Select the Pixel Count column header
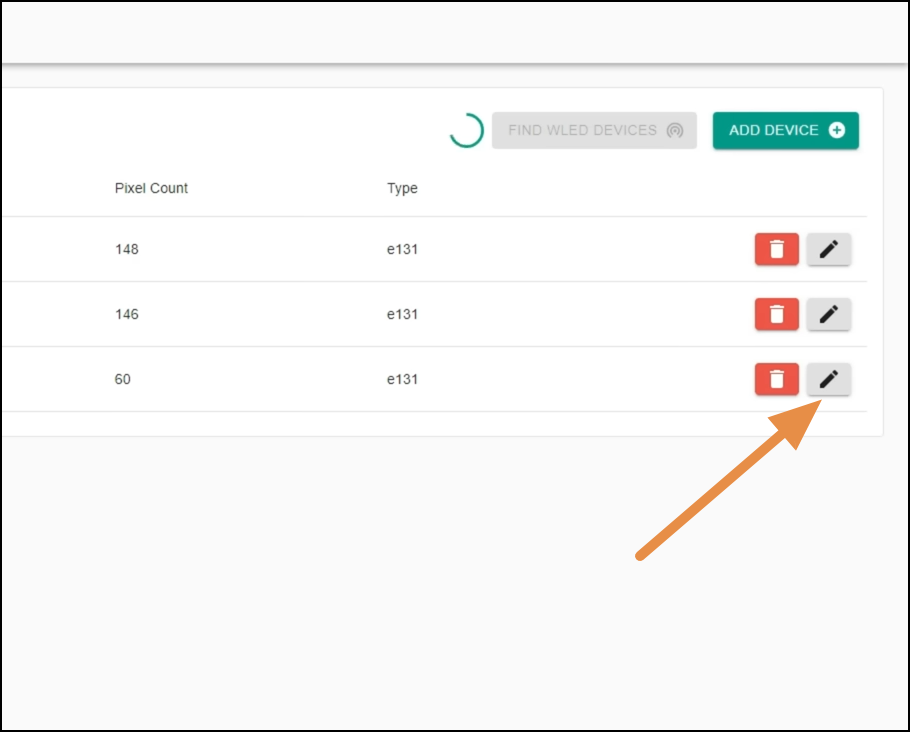 pyautogui.click(x=150, y=188)
